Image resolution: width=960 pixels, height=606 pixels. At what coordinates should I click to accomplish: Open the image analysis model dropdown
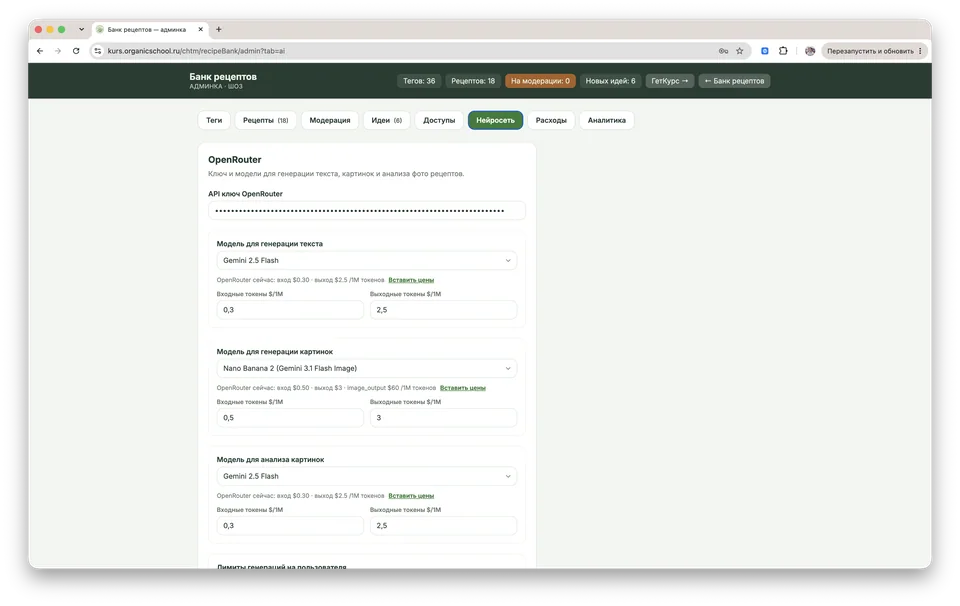pyautogui.click(x=366, y=476)
